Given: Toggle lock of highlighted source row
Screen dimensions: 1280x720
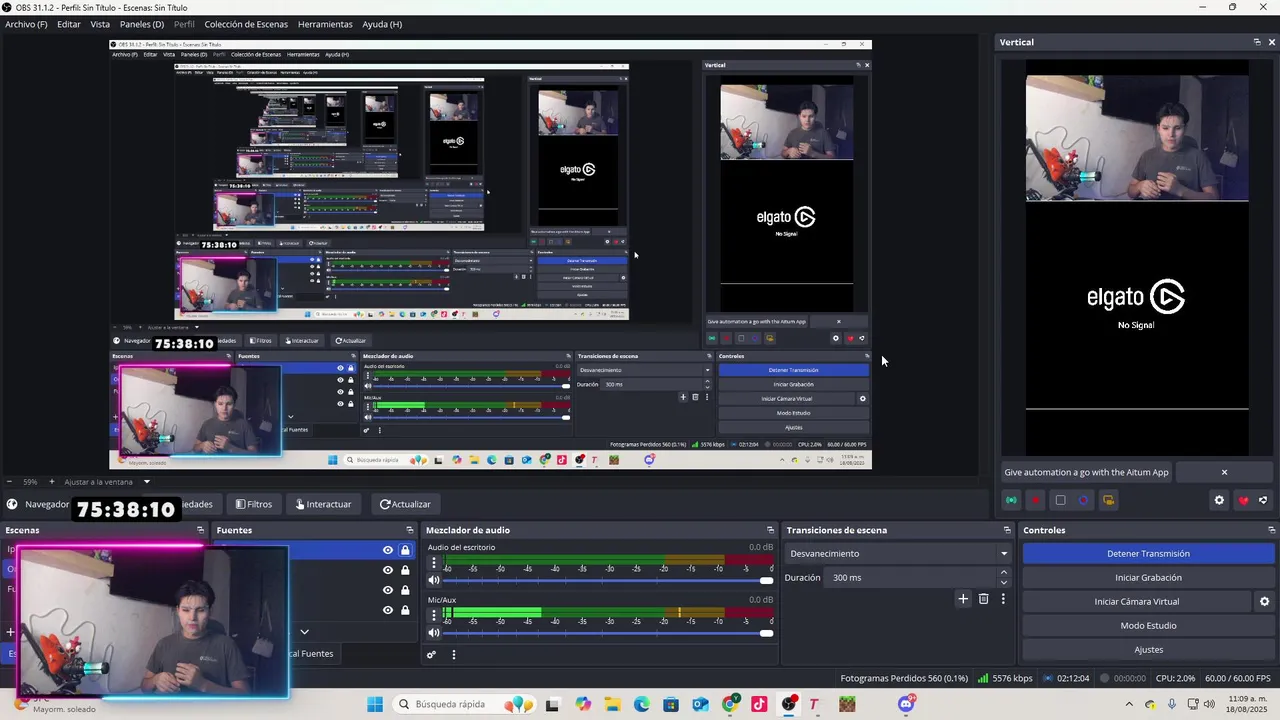Looking at the screenshot, I should click(405, 550).
